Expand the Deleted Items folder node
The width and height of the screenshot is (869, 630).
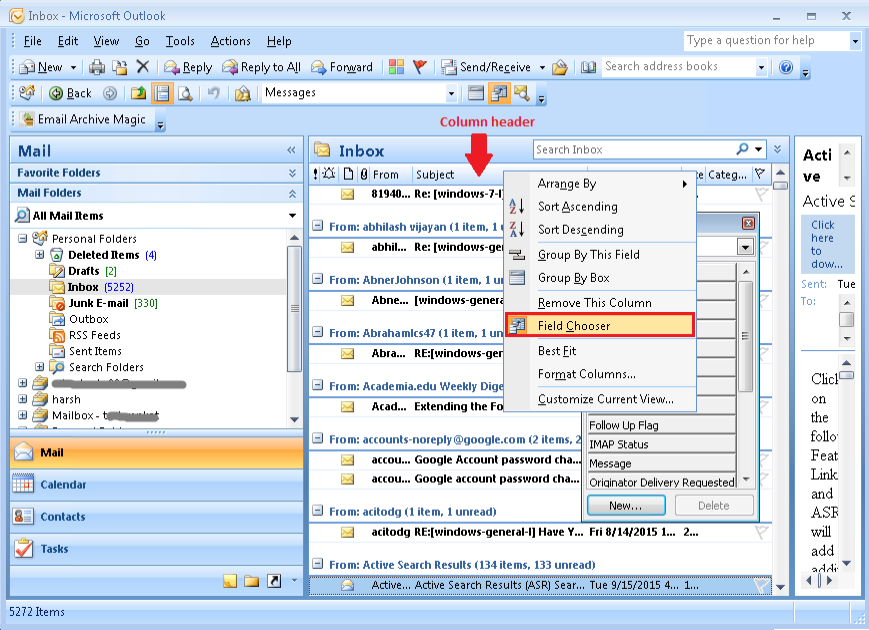point(39,255)
